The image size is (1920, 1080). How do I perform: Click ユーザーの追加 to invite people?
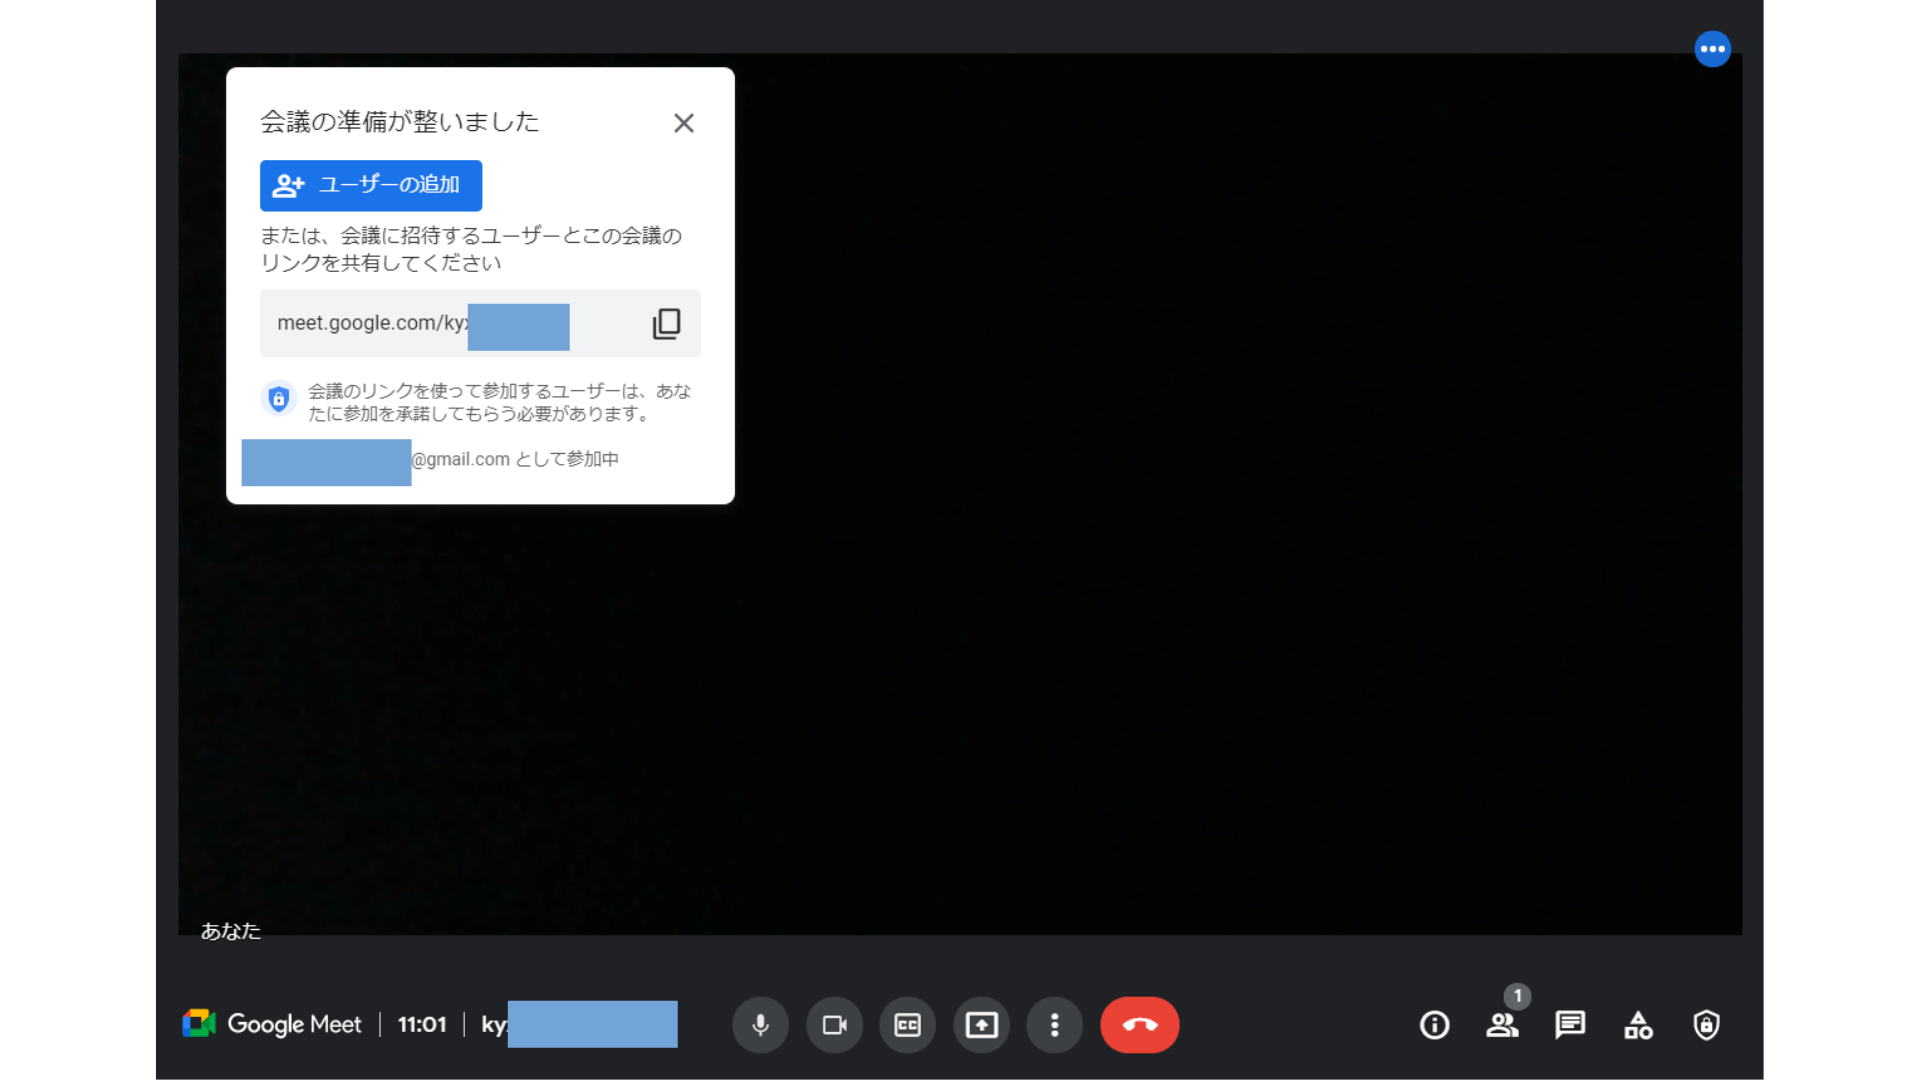tap(370, 185)
